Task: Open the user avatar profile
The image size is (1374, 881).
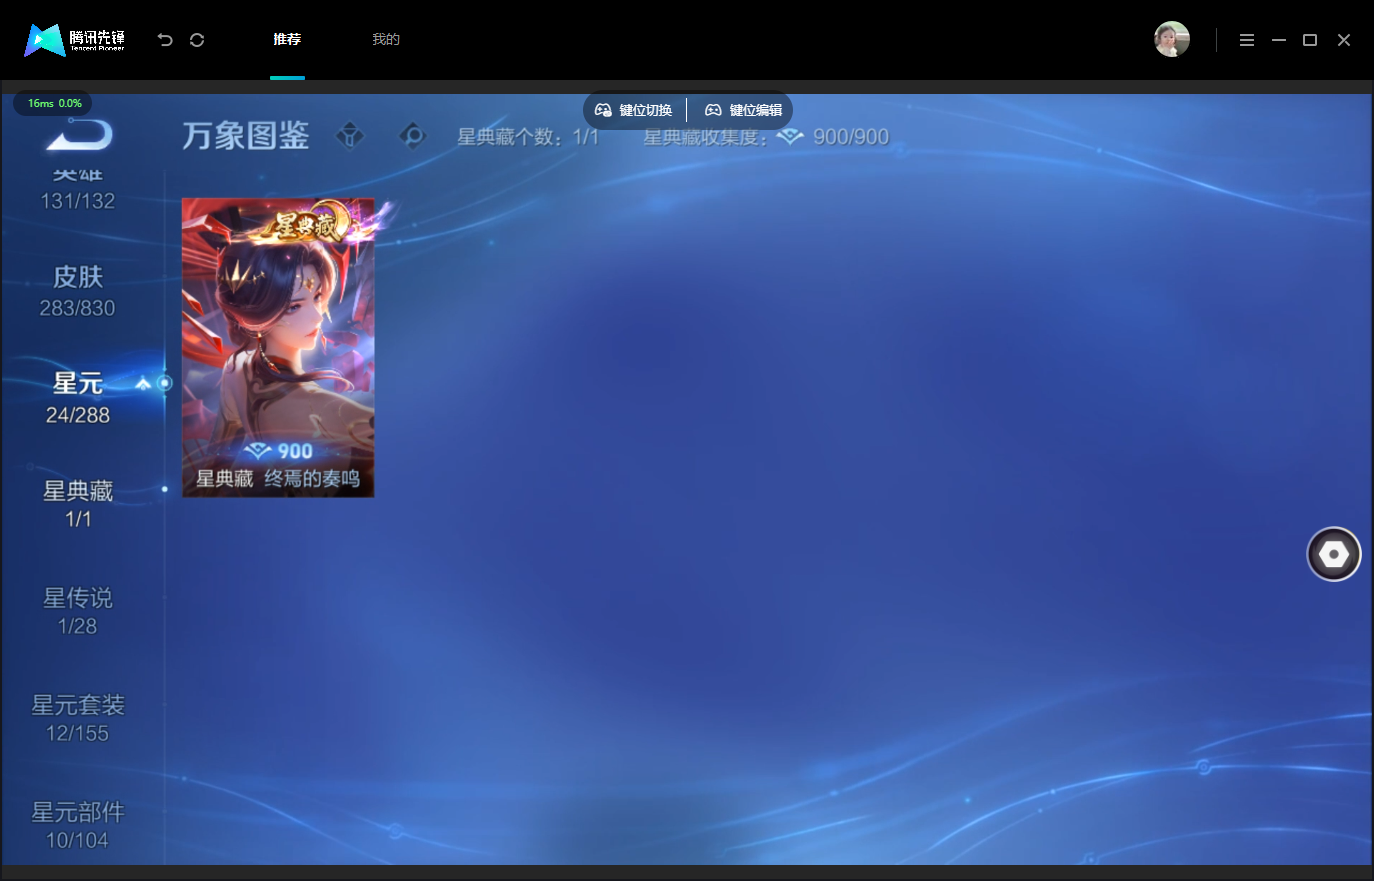Action: (1172, 40)
